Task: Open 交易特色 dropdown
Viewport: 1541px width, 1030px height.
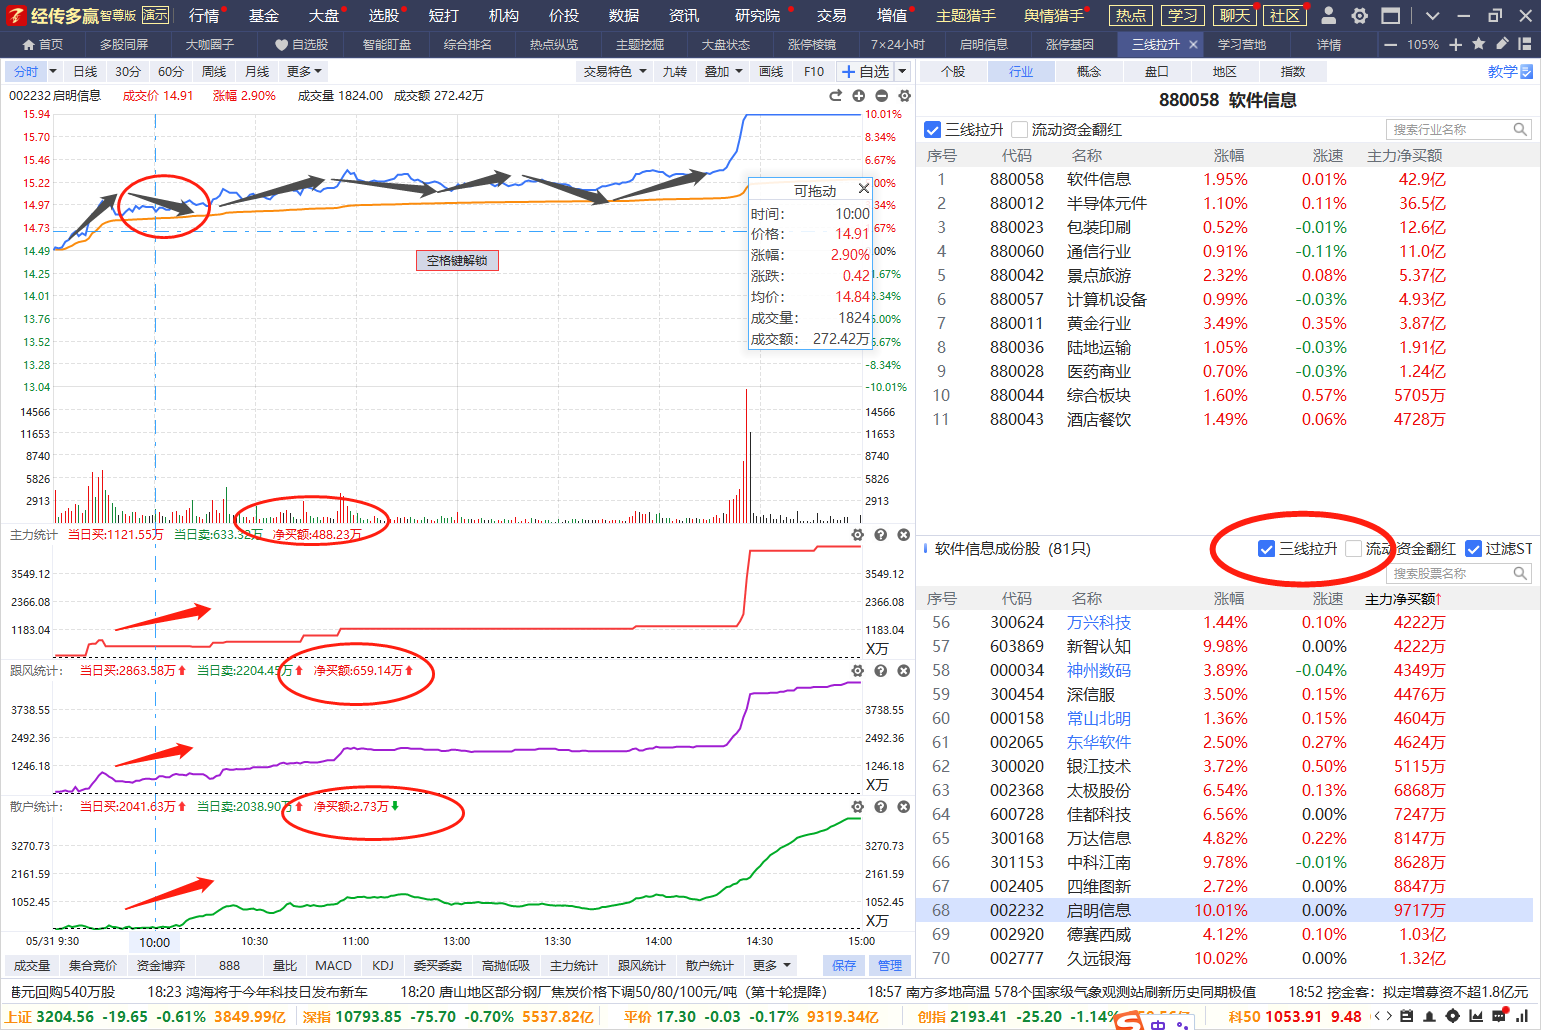Action: (x=615, y=71)
